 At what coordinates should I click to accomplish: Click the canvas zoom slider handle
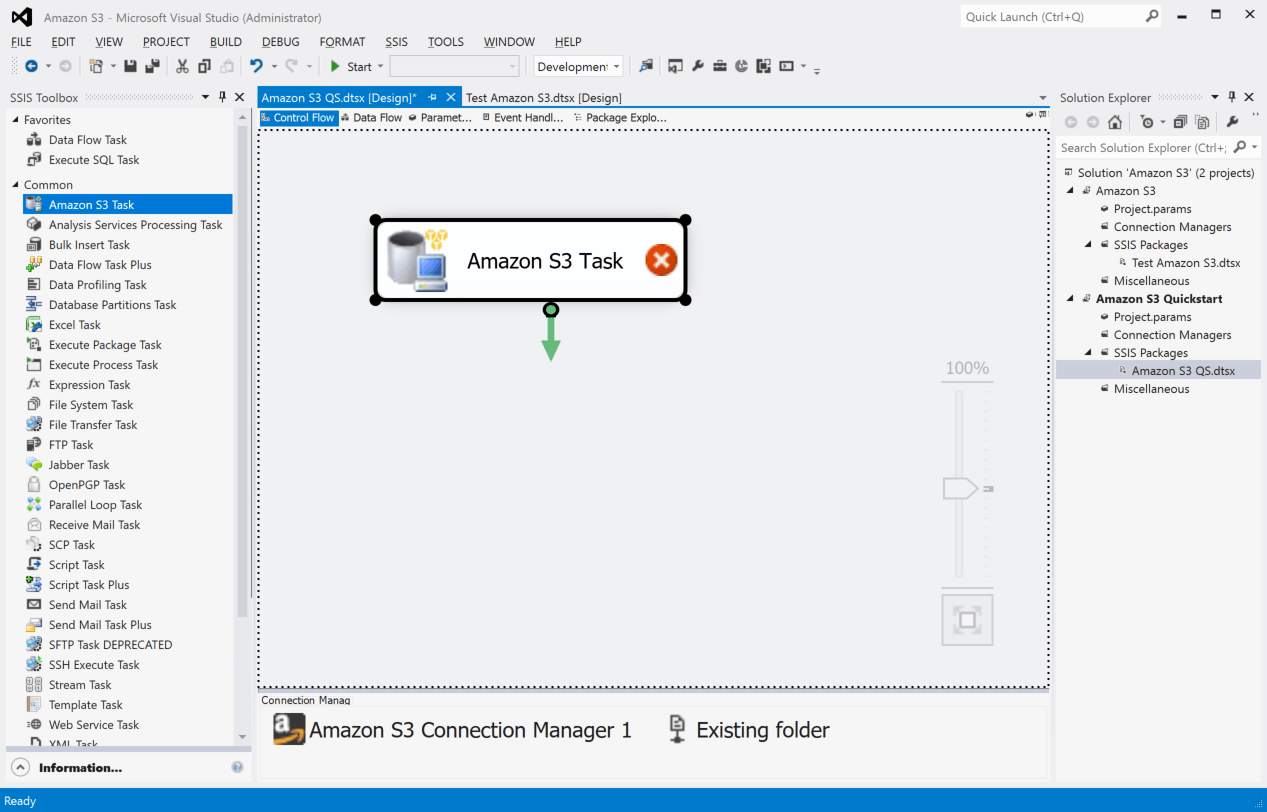[x=960, y=489]
